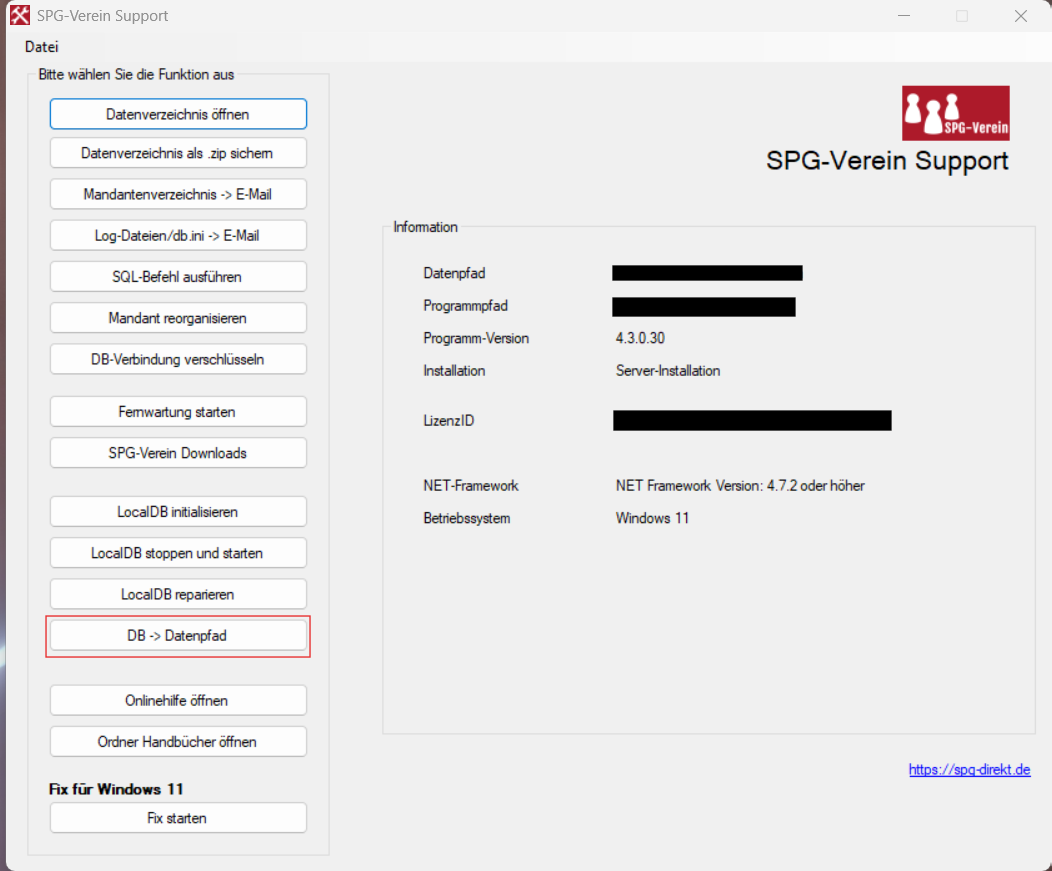Select Mandant reorganisieren
This screenshot has height=871, width=1052.
[178, 318]
